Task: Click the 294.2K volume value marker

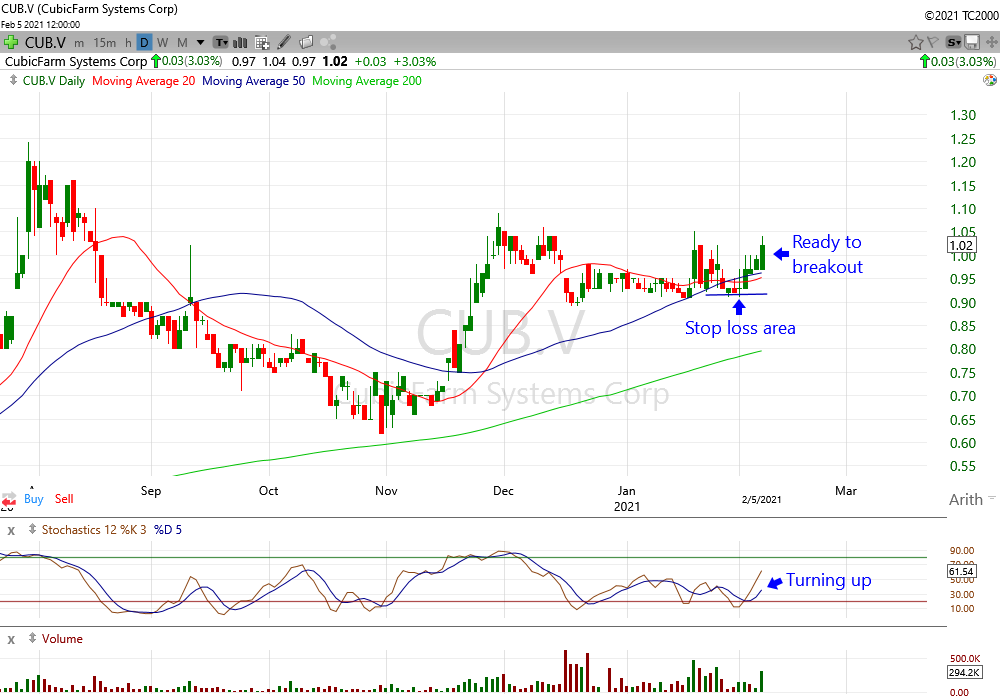Action: click(964, 672)
